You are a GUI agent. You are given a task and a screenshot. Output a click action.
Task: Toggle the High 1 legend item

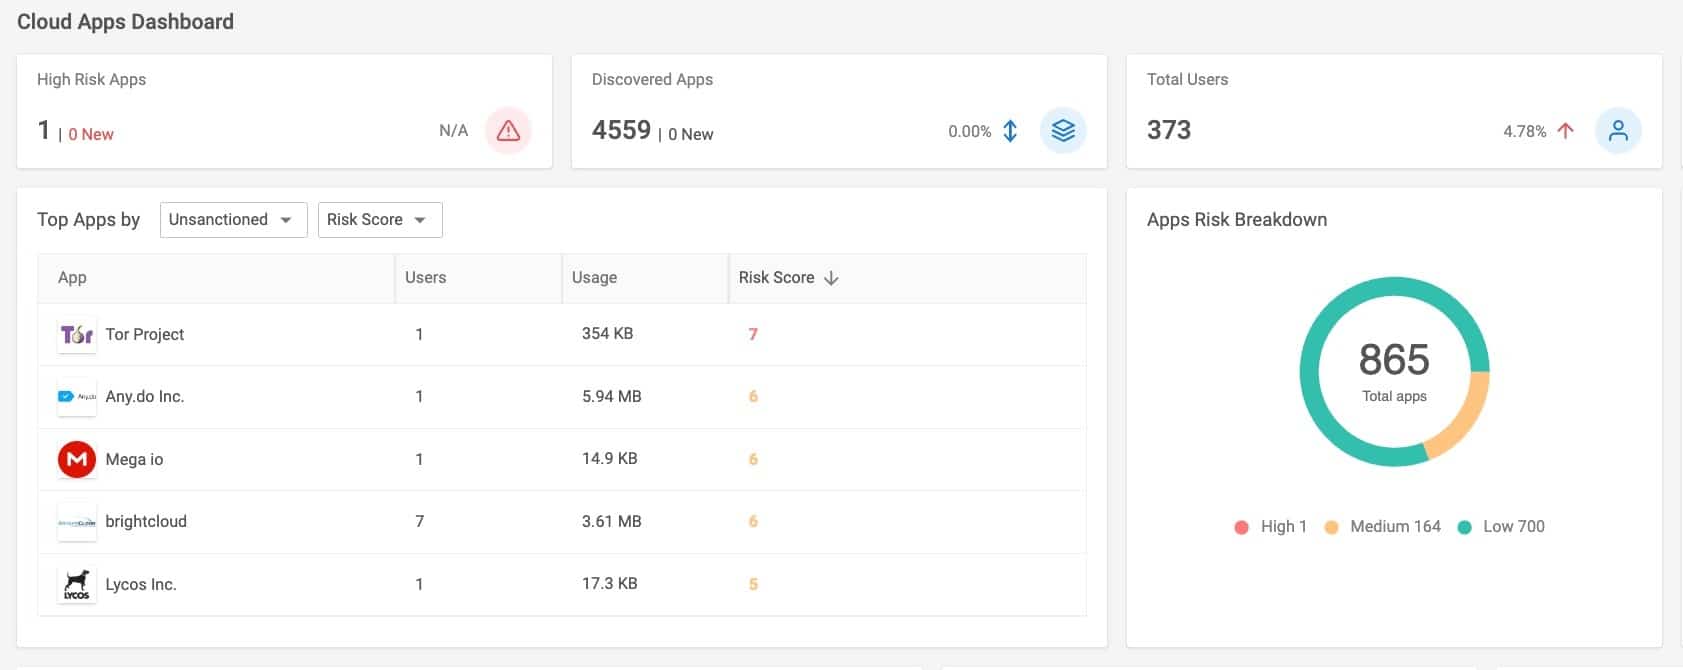point(1271,527)
